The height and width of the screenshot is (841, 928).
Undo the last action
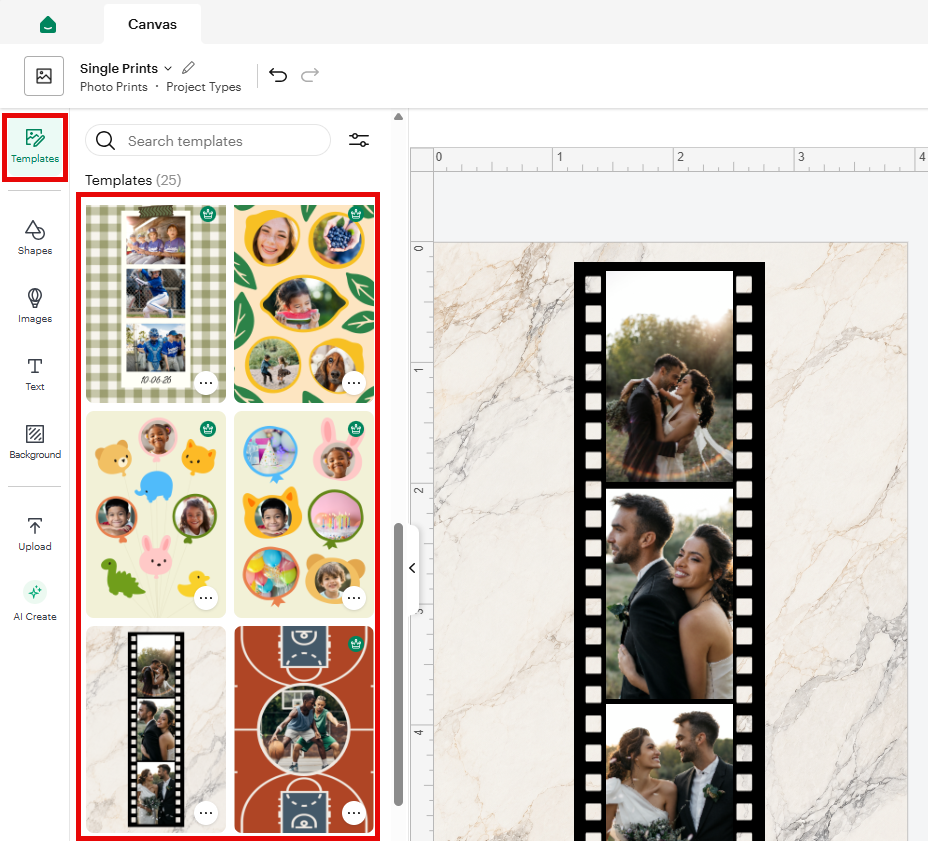point(278,75)
